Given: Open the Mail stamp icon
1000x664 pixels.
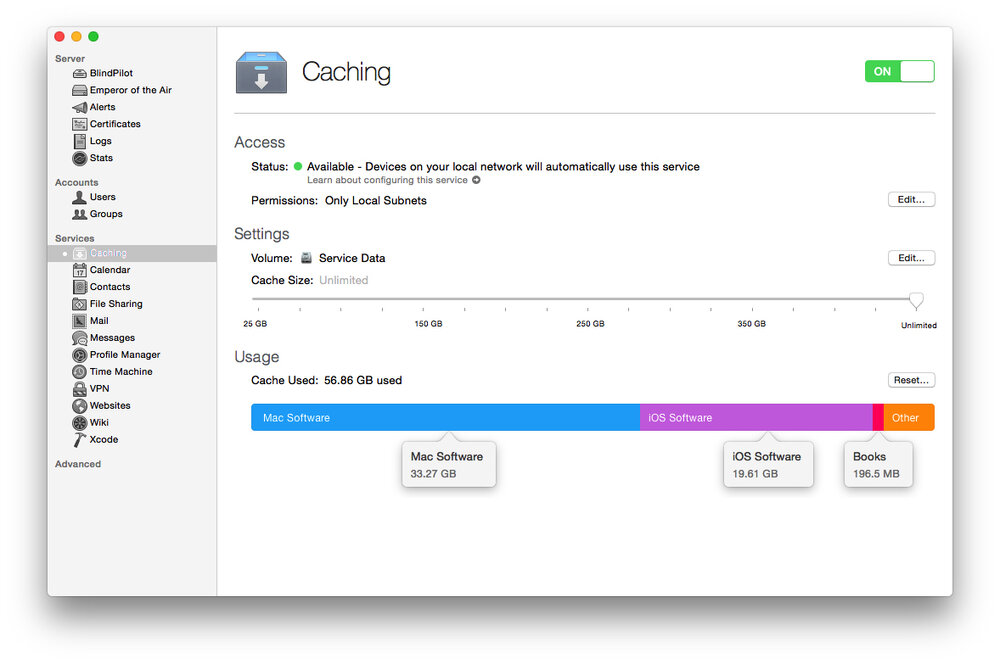Looking at the screenshot, I should (80, 321).
